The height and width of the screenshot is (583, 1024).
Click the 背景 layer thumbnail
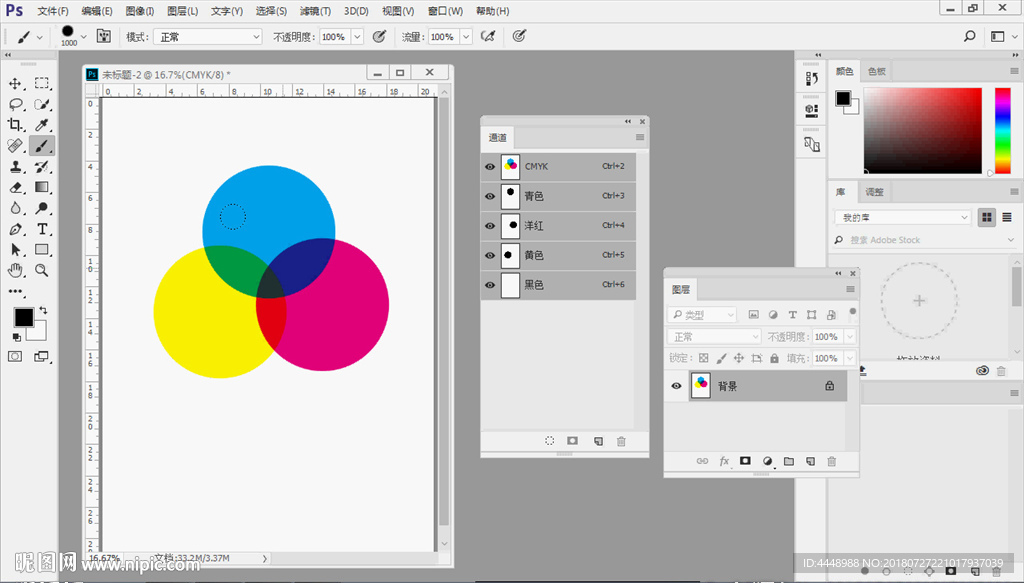(701, 386)
